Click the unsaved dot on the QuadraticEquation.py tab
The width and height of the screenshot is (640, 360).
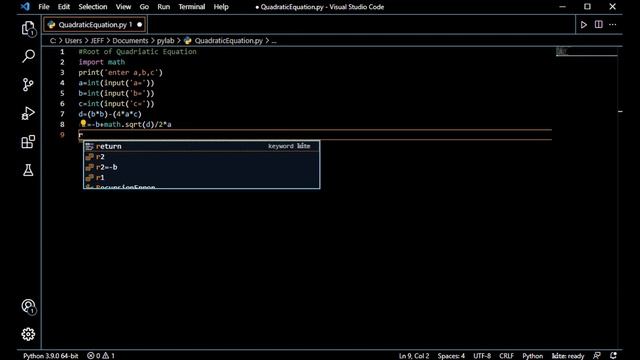pyautogui.click(x=140, y=24)
